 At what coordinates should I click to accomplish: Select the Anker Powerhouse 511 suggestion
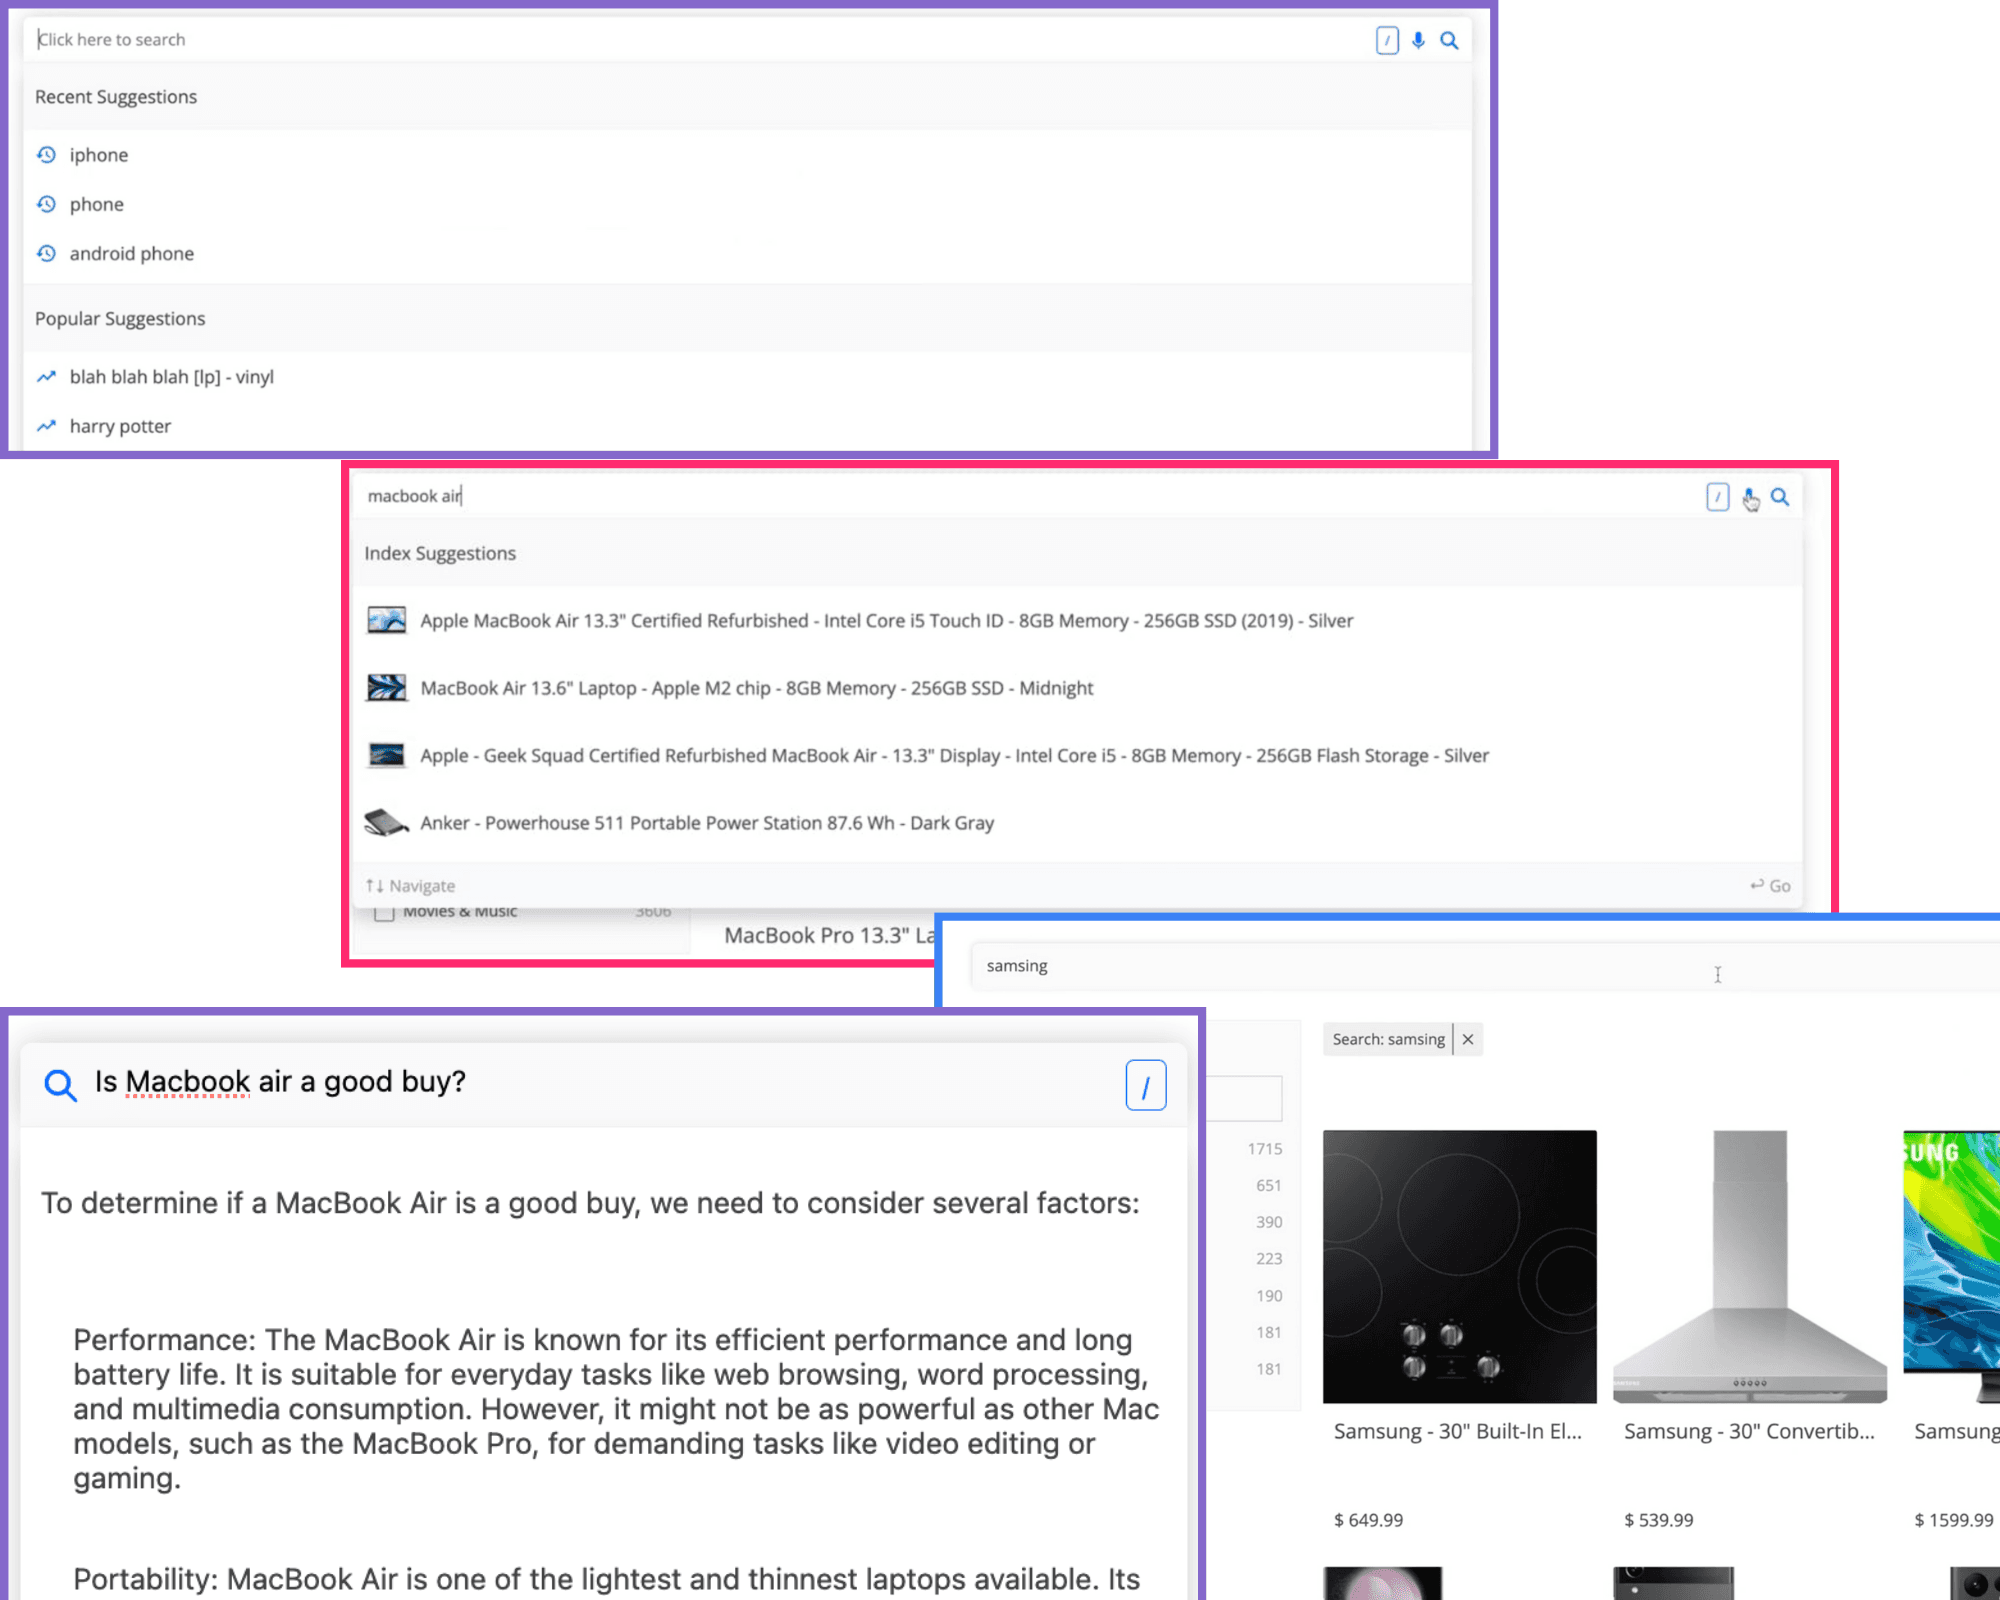pyautogui.click(x=707, y=822)
